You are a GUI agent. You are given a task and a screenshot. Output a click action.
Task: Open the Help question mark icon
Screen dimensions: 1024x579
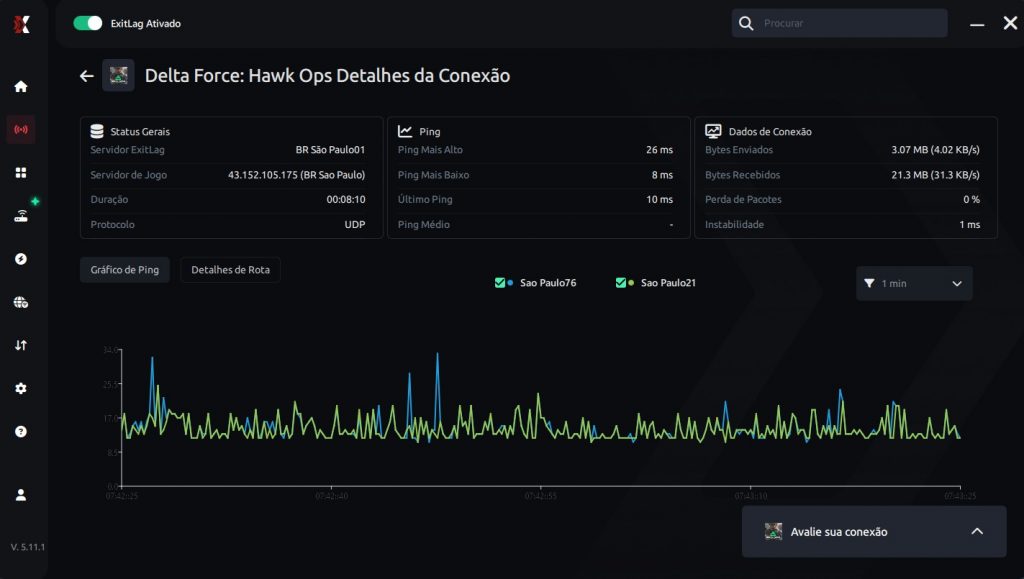pos(21,431)
